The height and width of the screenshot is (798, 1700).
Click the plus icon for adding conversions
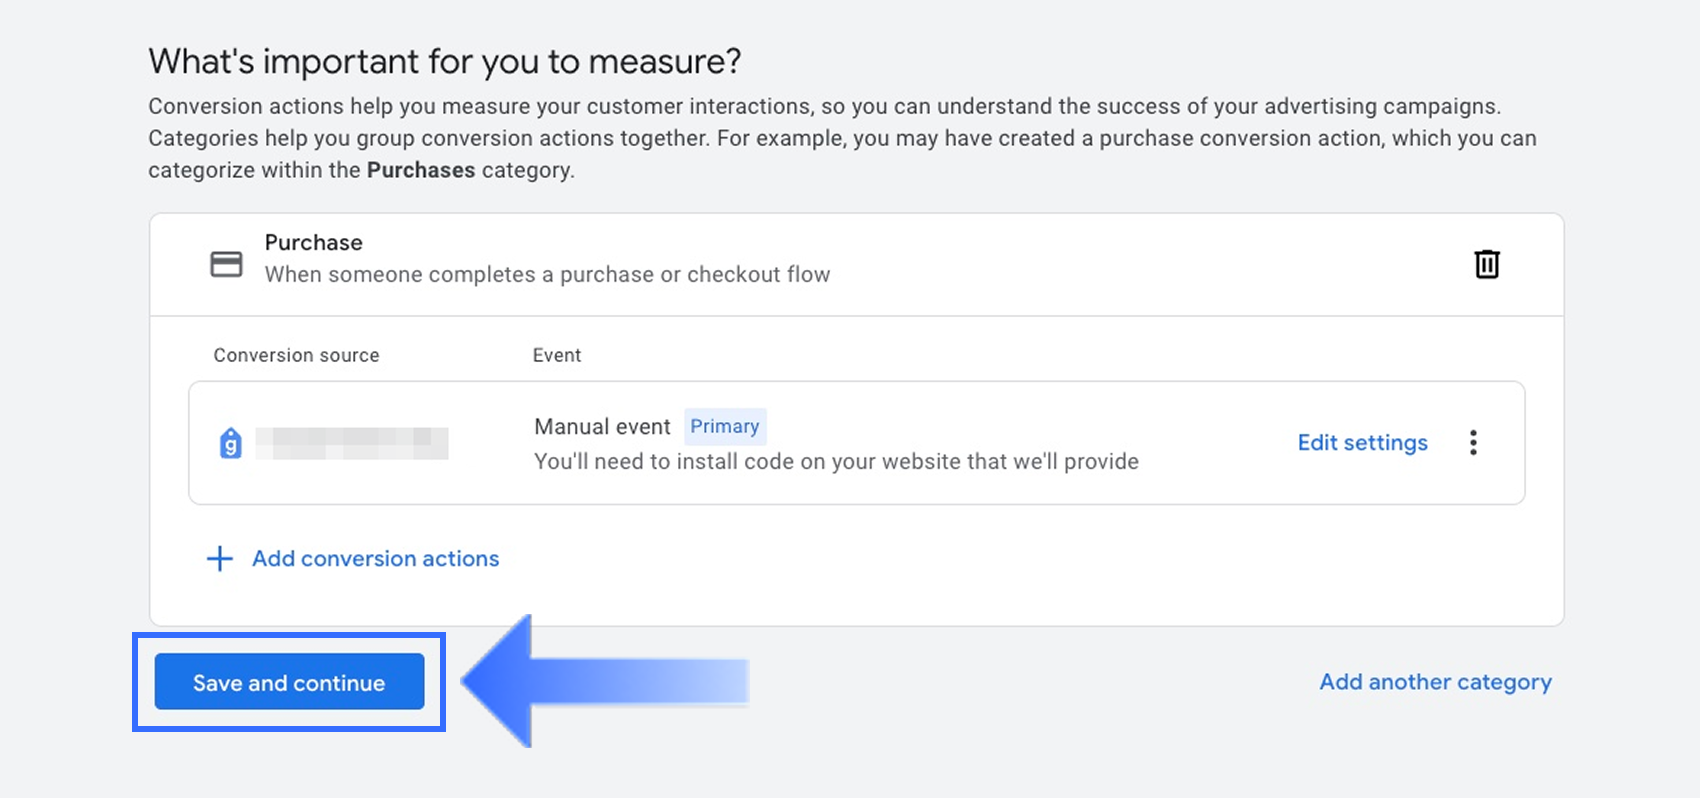coord(220,558)
